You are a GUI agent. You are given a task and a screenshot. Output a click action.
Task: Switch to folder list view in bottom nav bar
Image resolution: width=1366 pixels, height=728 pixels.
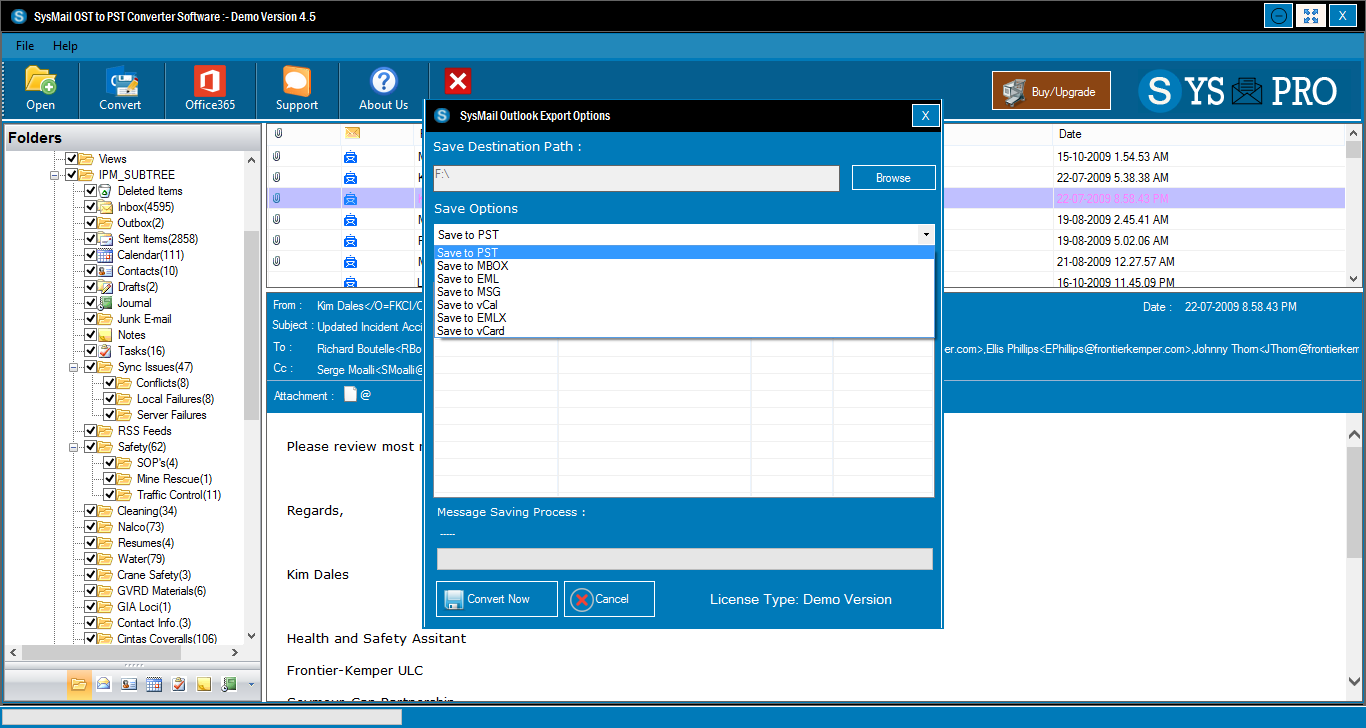click(x=78, y=684)
